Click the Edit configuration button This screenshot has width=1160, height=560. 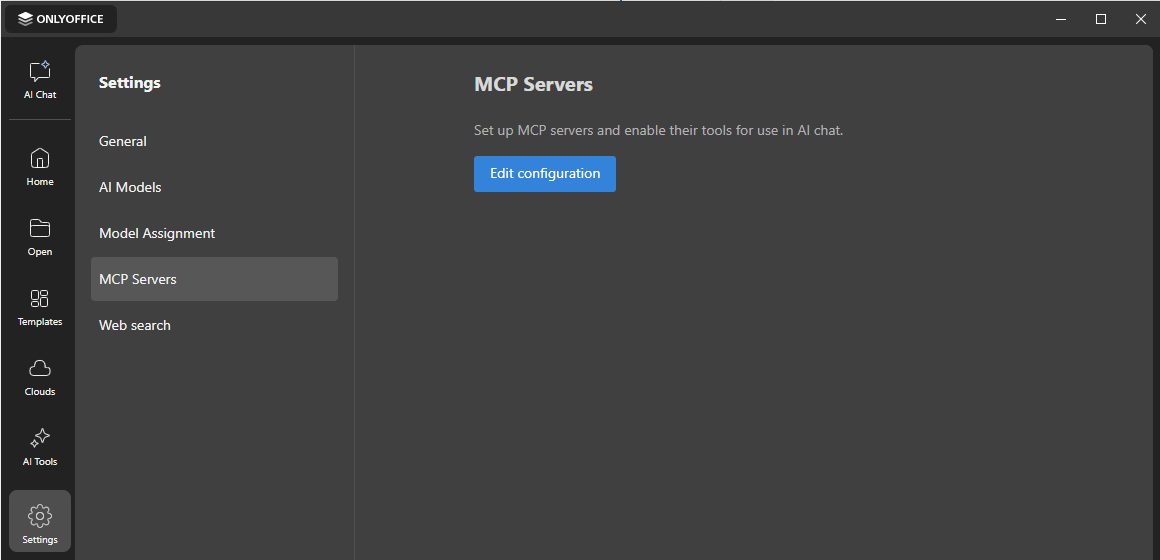coord(544,174)
